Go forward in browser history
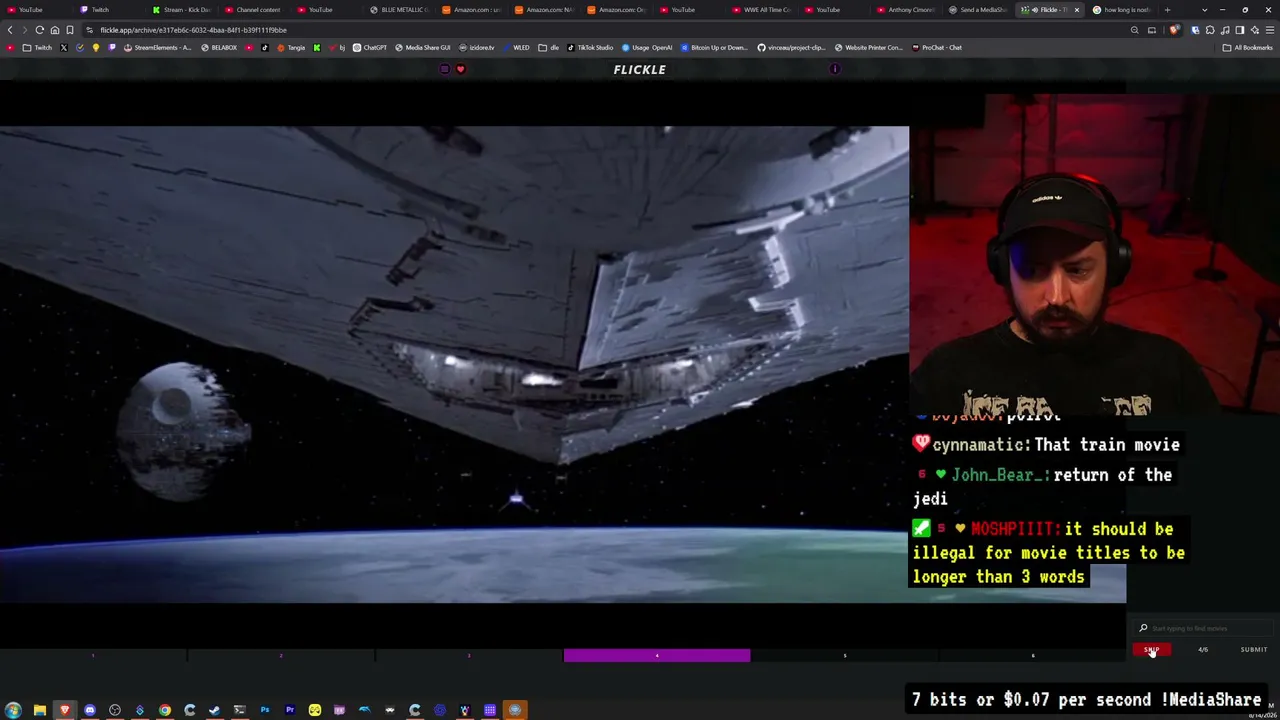 (25, 30)
